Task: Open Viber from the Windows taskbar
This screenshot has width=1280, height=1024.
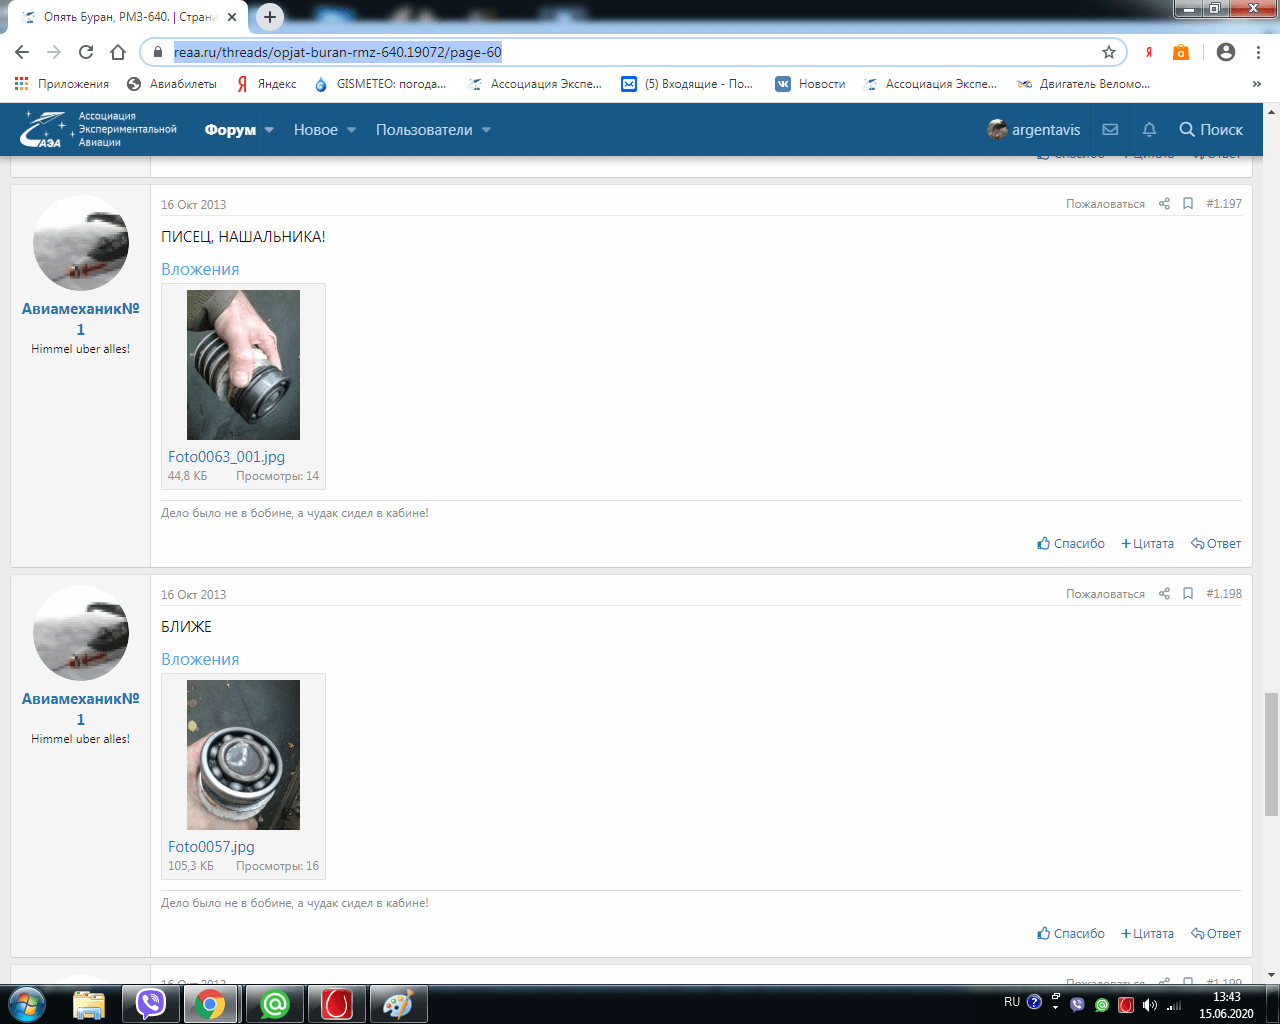Action: [151, 1003]
